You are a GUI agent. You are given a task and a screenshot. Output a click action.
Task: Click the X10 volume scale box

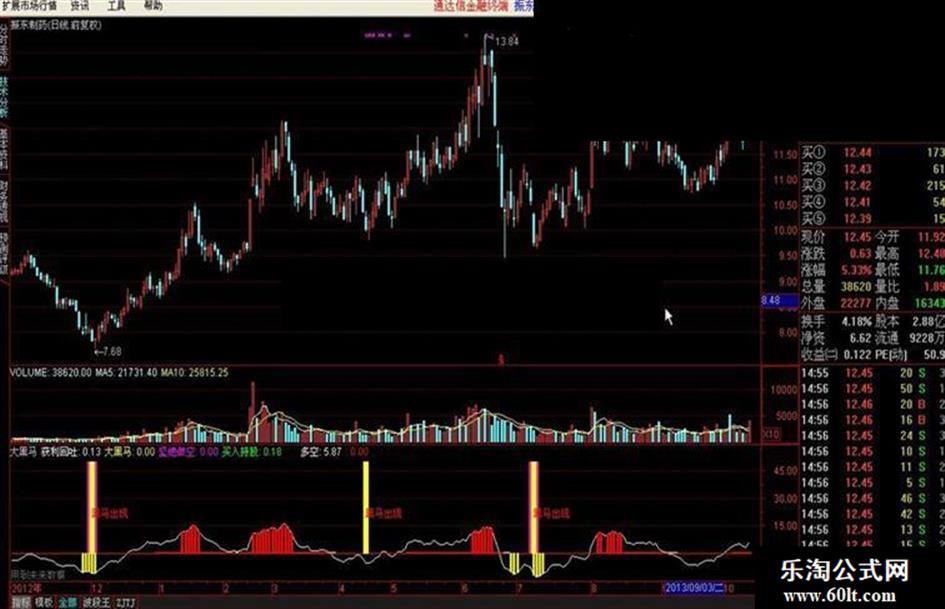[771, 434]
